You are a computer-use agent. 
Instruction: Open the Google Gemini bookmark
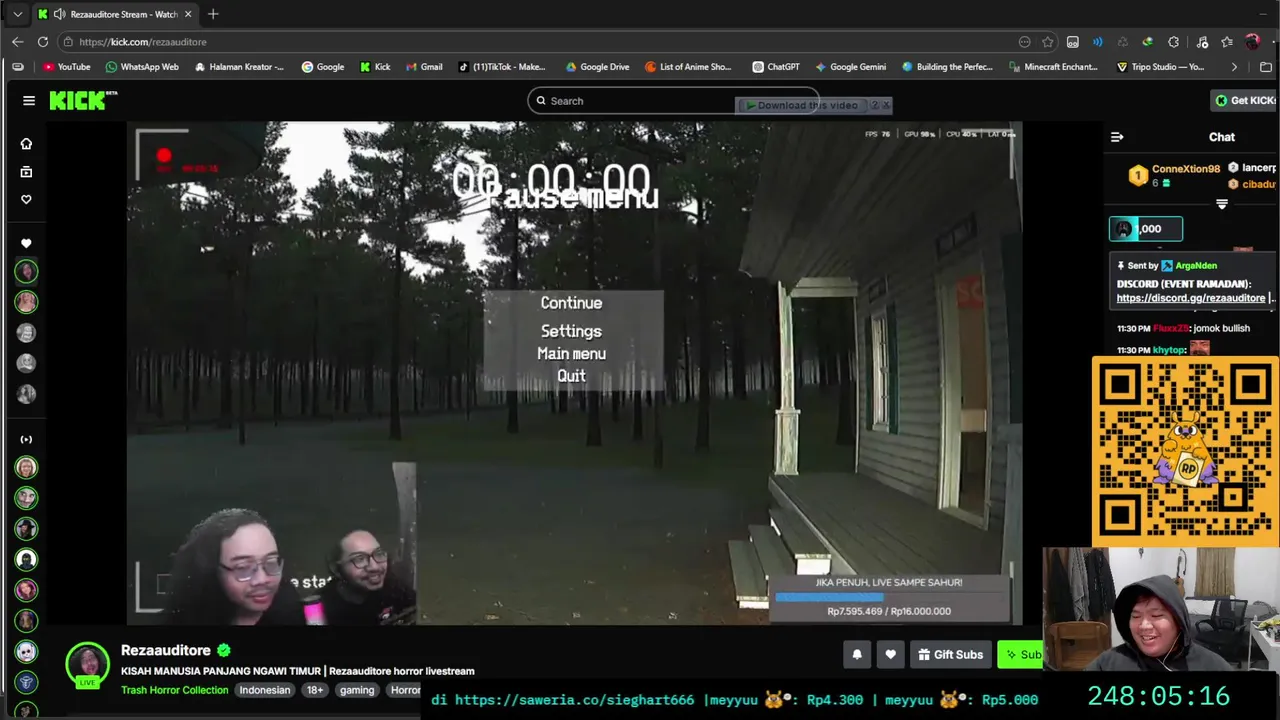coord(850,67)
